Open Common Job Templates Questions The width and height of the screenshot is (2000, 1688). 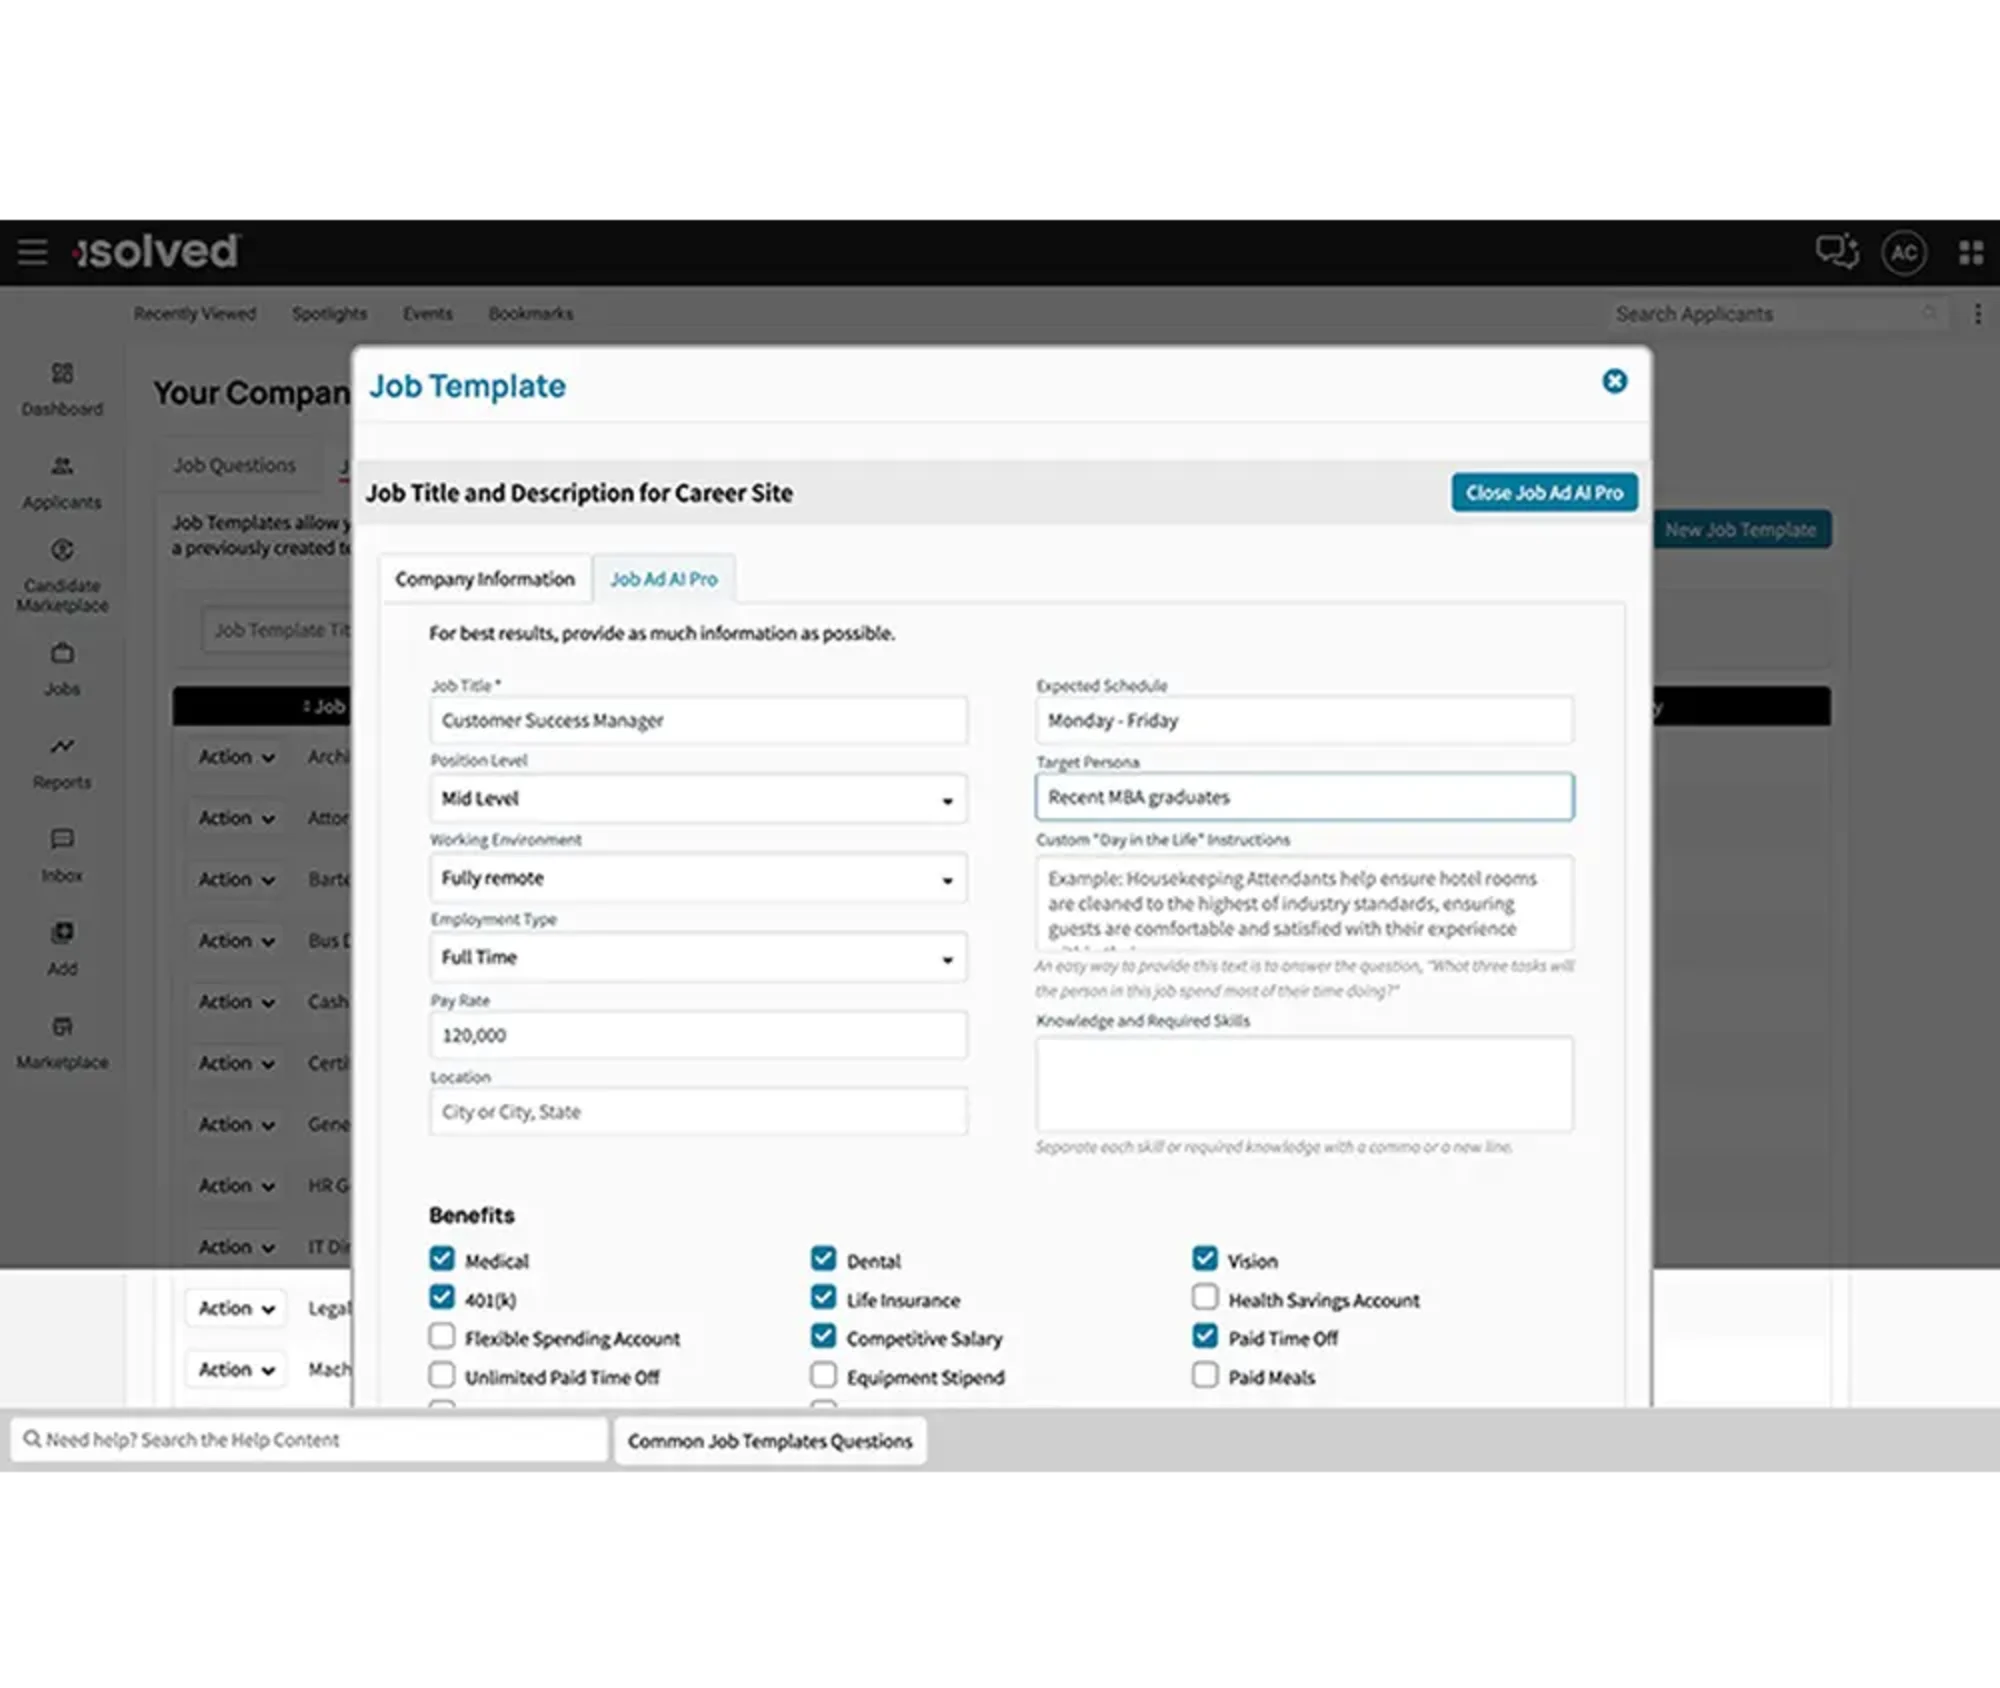pyautogui.click(x=769, y=1440)
